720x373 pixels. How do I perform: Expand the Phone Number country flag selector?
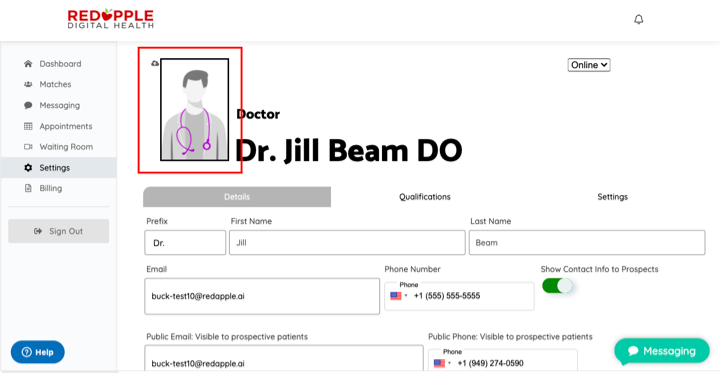pos(399,296)
